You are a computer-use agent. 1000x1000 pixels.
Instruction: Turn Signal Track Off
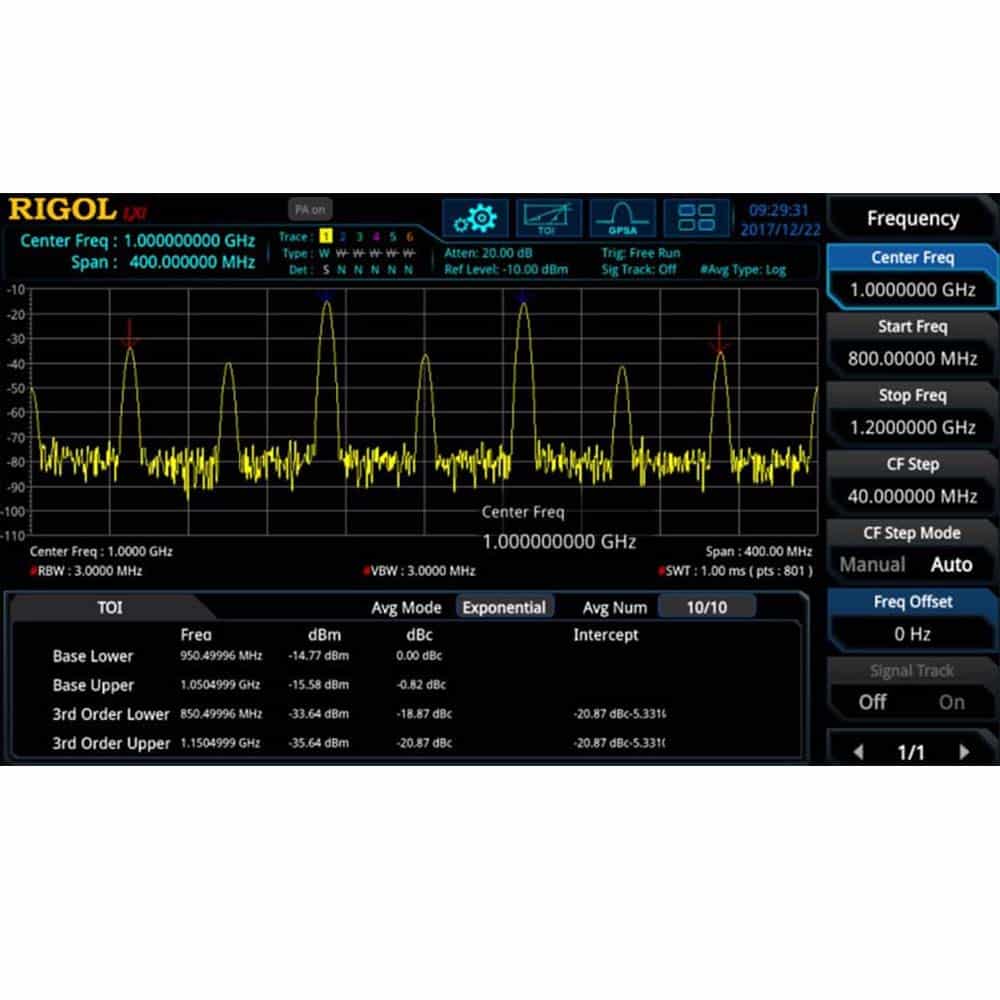click(x=872, y=702)
